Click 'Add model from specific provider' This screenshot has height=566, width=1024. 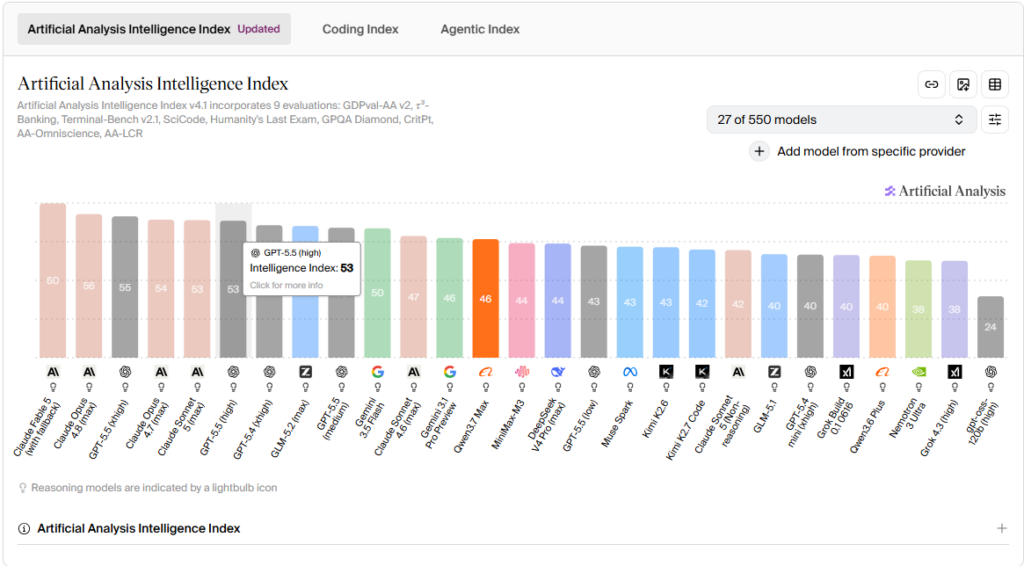[871, 151]
